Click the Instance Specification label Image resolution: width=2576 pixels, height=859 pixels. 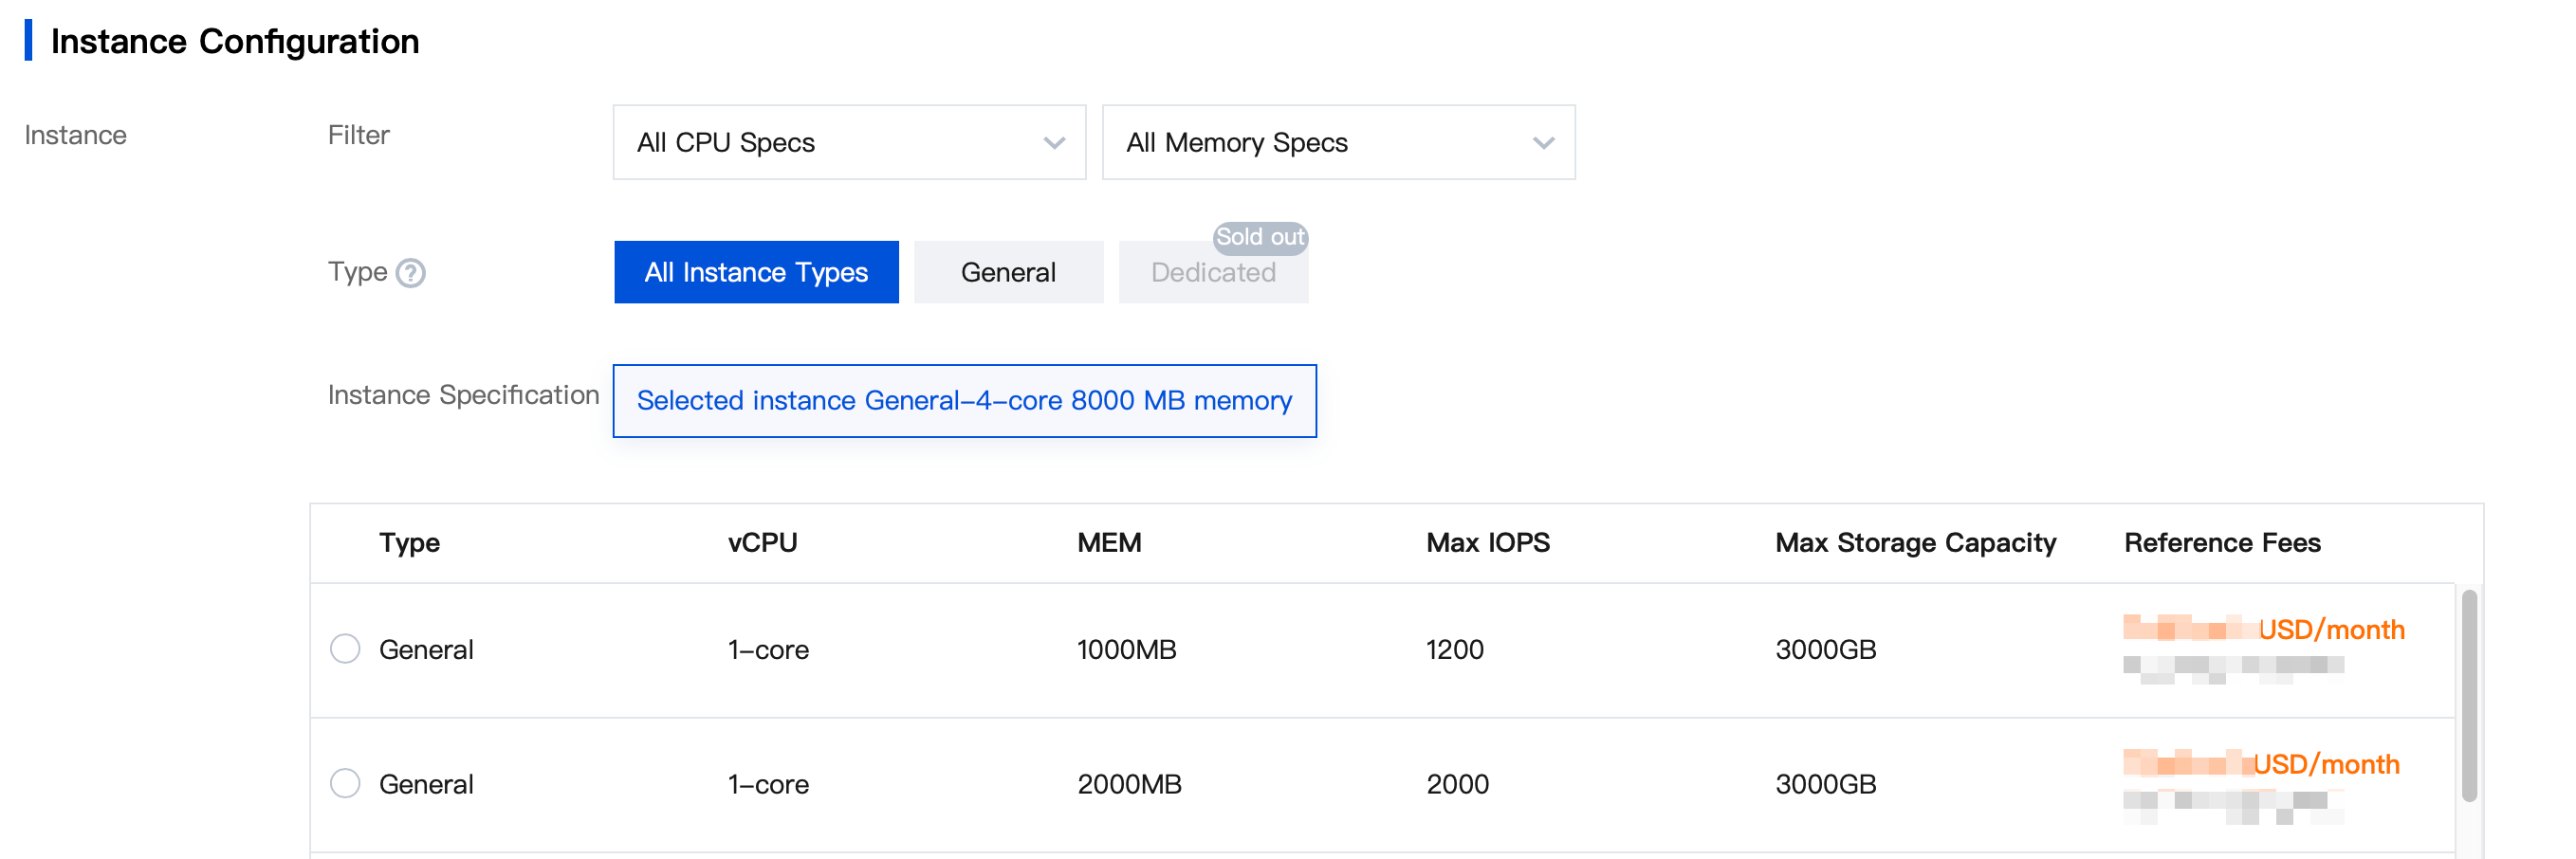click(463, 395)
